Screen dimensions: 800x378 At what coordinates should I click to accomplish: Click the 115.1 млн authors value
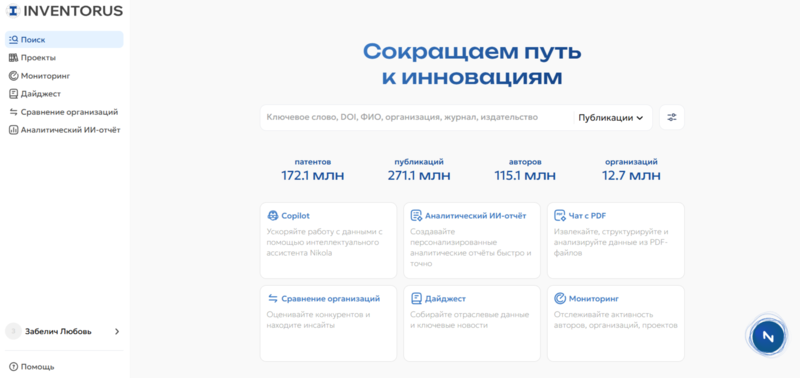point(525,175)
